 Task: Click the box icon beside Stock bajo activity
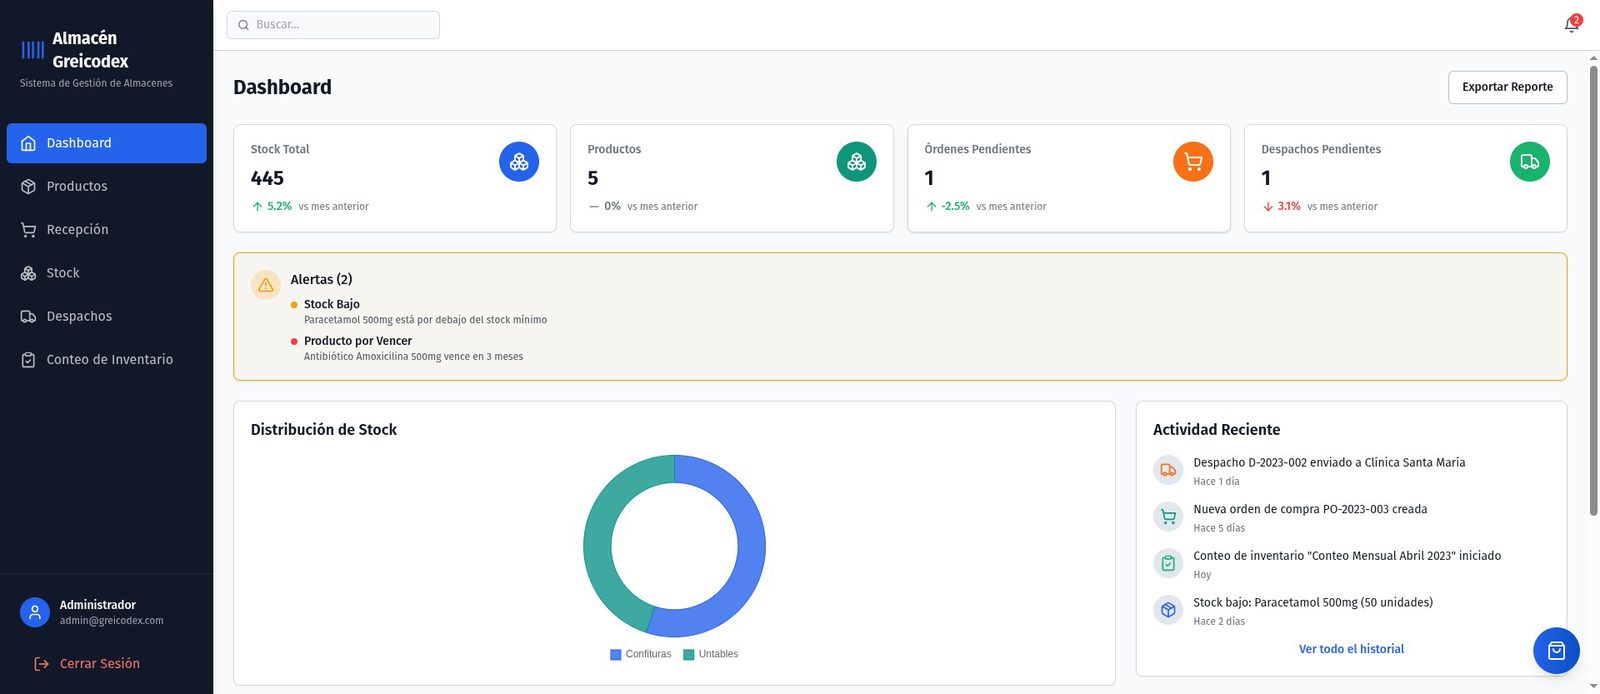tap(1168, 610)
